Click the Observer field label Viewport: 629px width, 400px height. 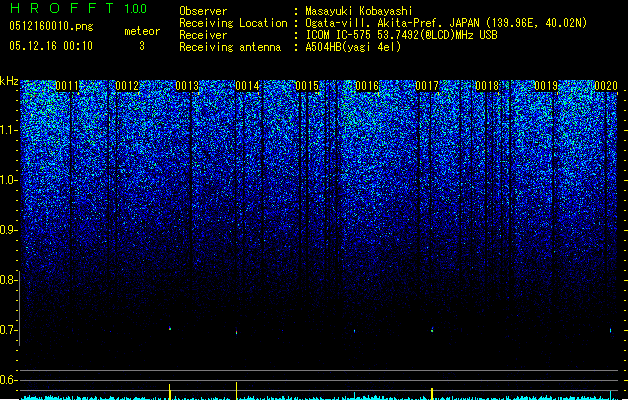pyautogui.click(x=203, y=11)
